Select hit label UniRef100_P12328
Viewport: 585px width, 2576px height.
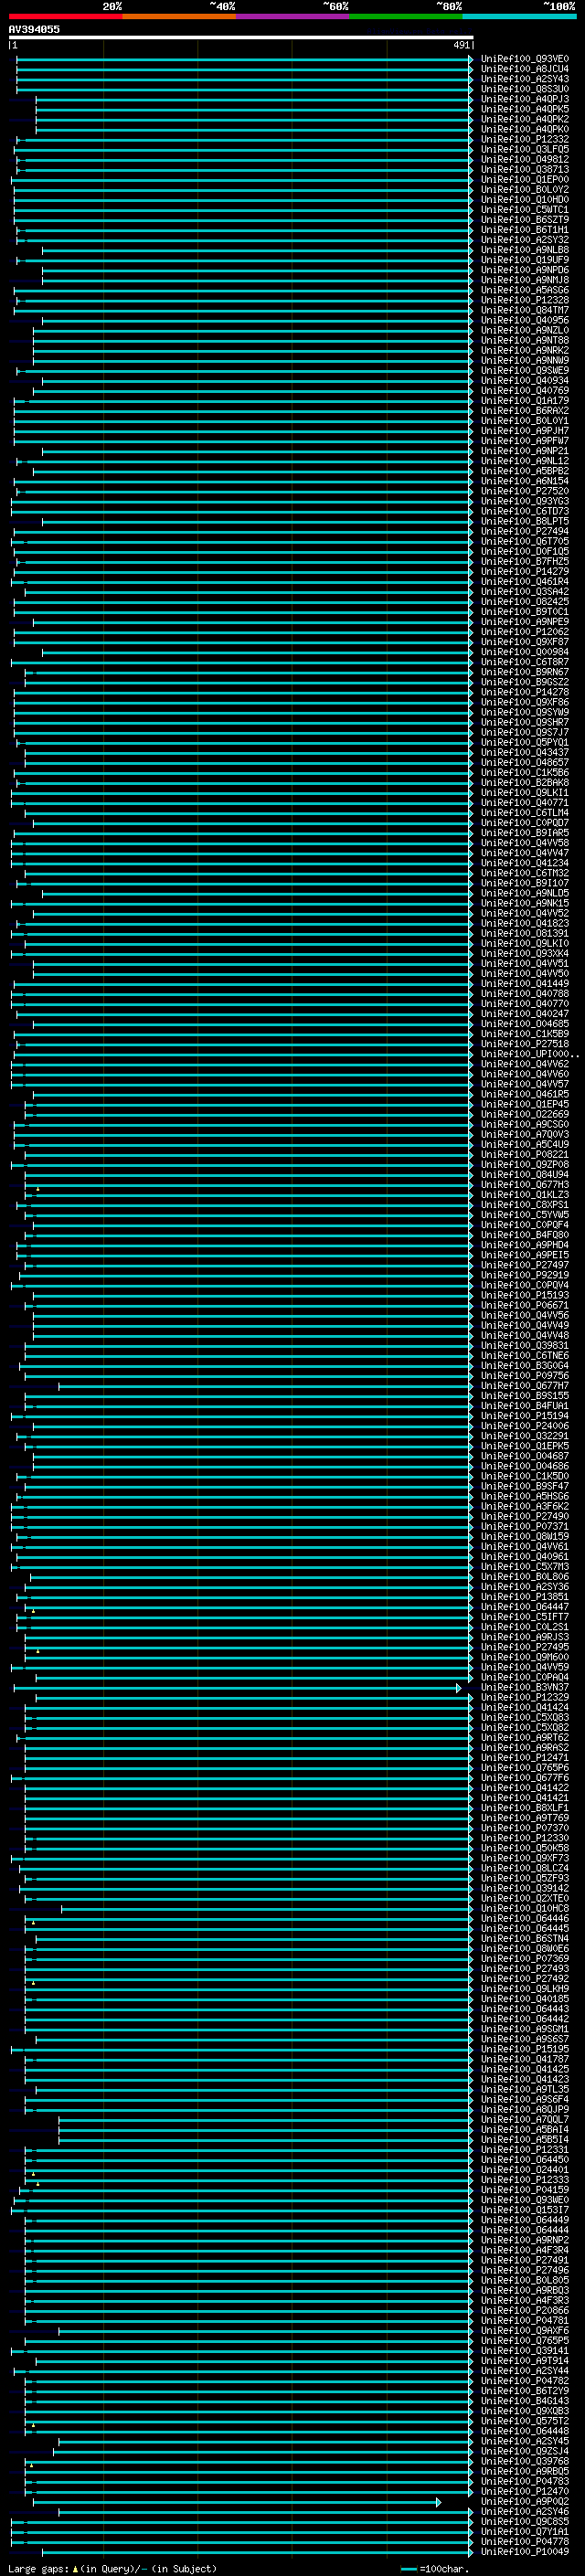coord(524,300)
